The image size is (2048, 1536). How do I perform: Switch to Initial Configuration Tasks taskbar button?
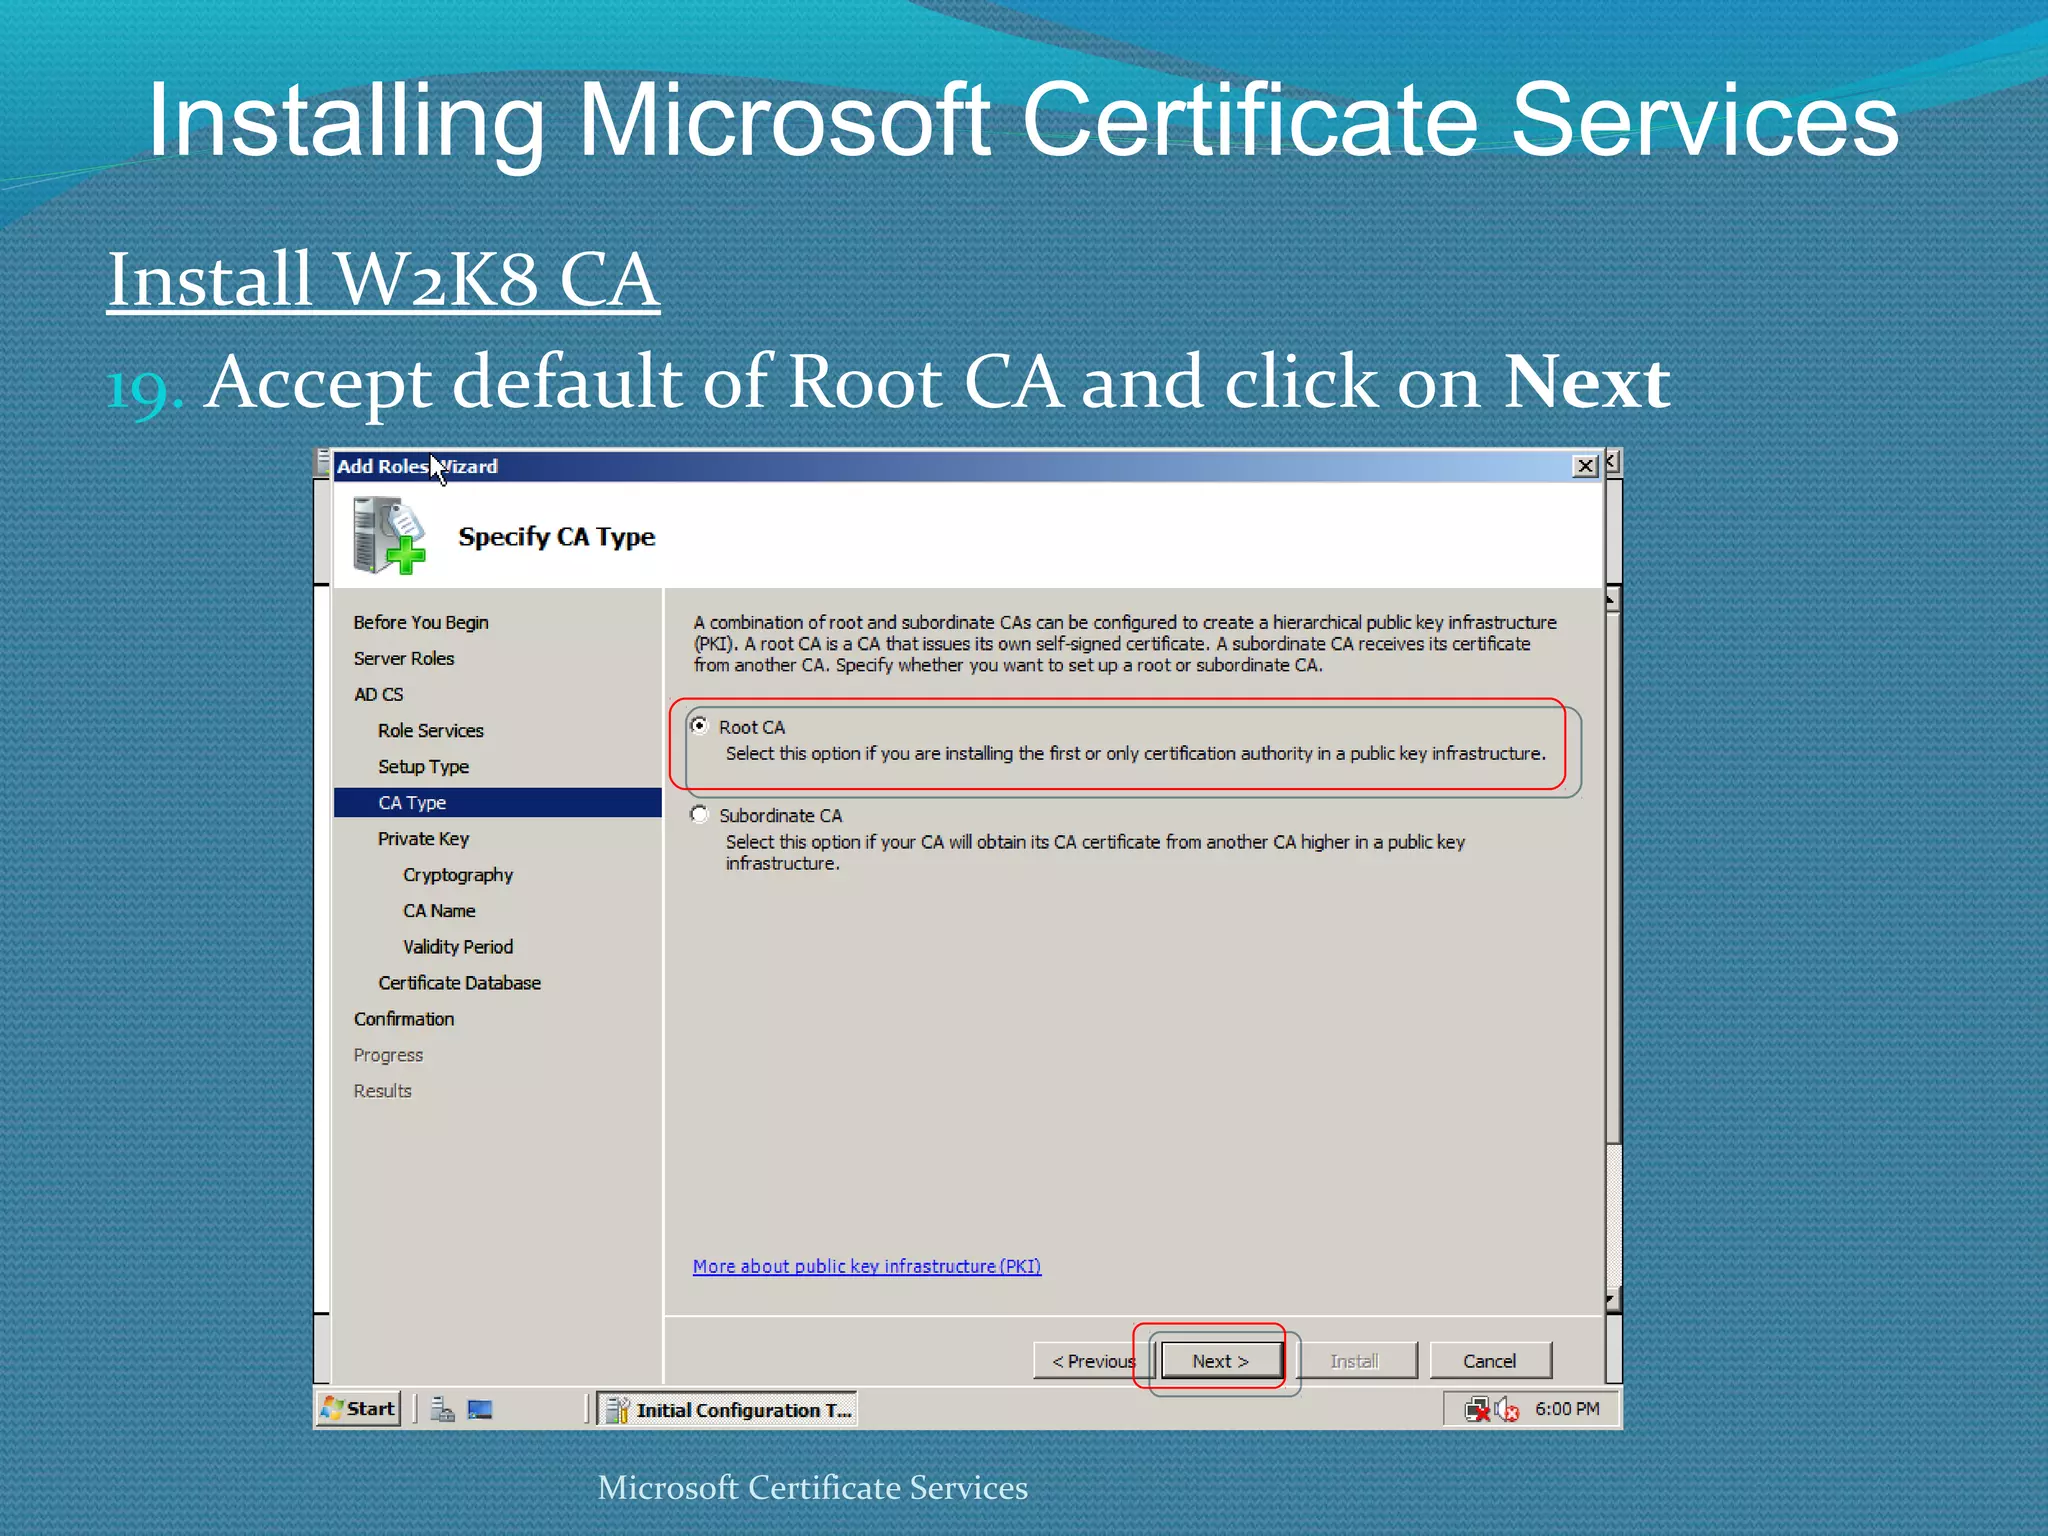pos(728,1409)
